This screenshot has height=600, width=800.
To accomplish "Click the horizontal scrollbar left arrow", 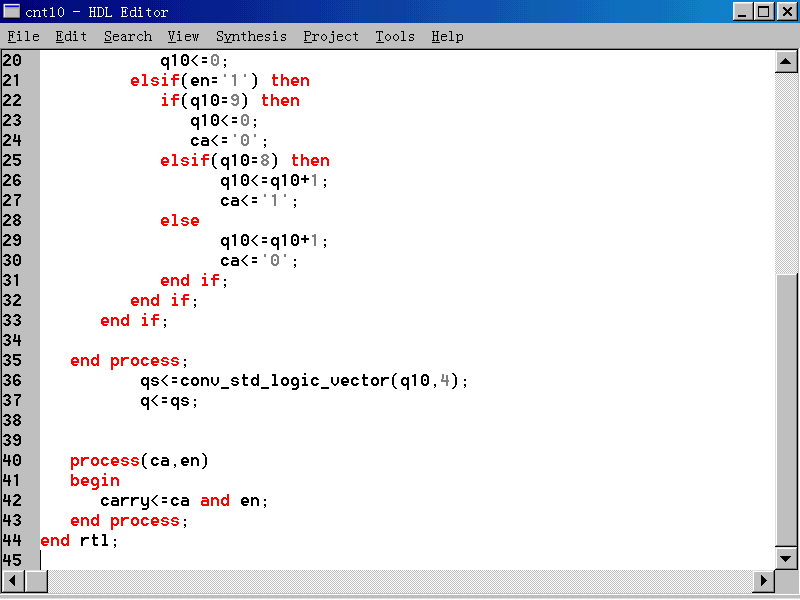I will (x=13, y=581).
